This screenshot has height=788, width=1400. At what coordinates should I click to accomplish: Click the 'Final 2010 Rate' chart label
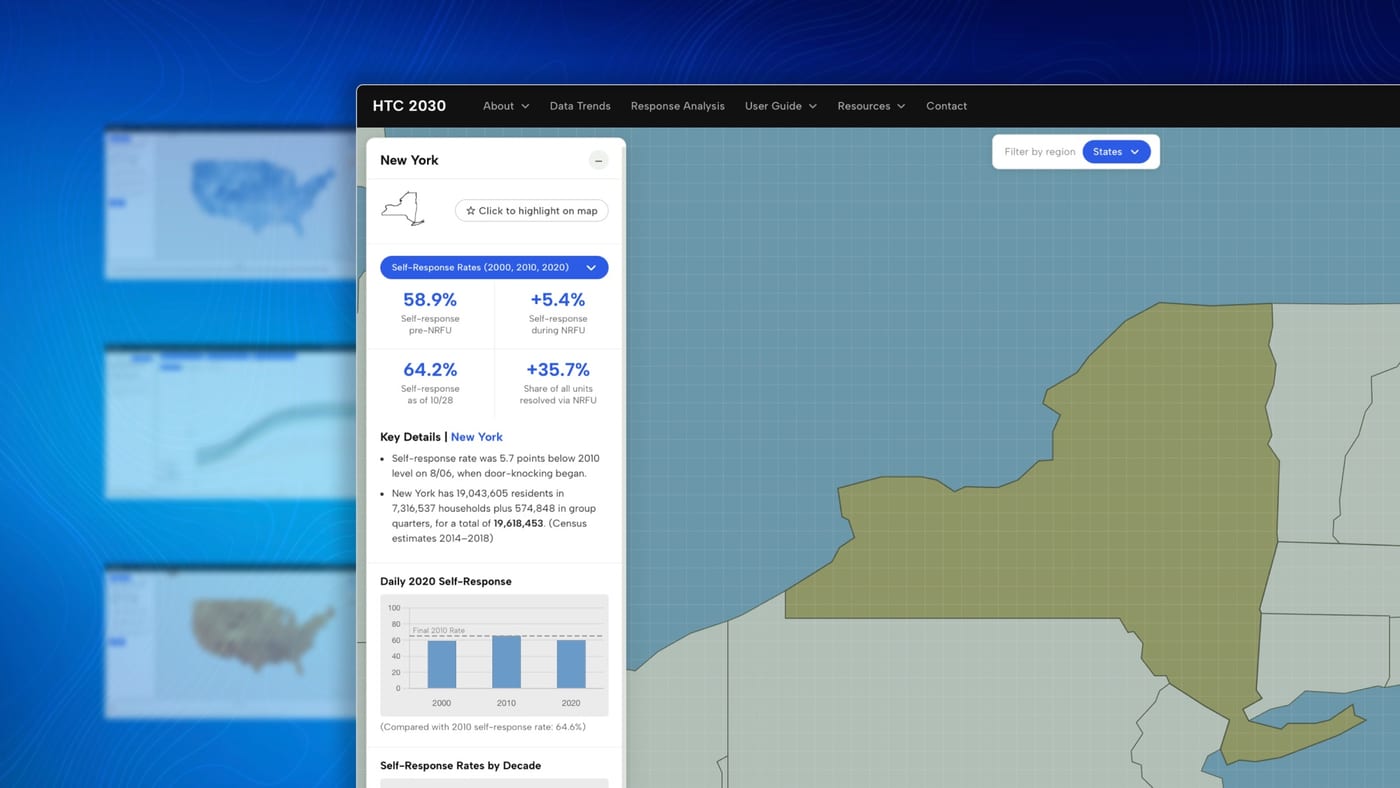[438, 630]
